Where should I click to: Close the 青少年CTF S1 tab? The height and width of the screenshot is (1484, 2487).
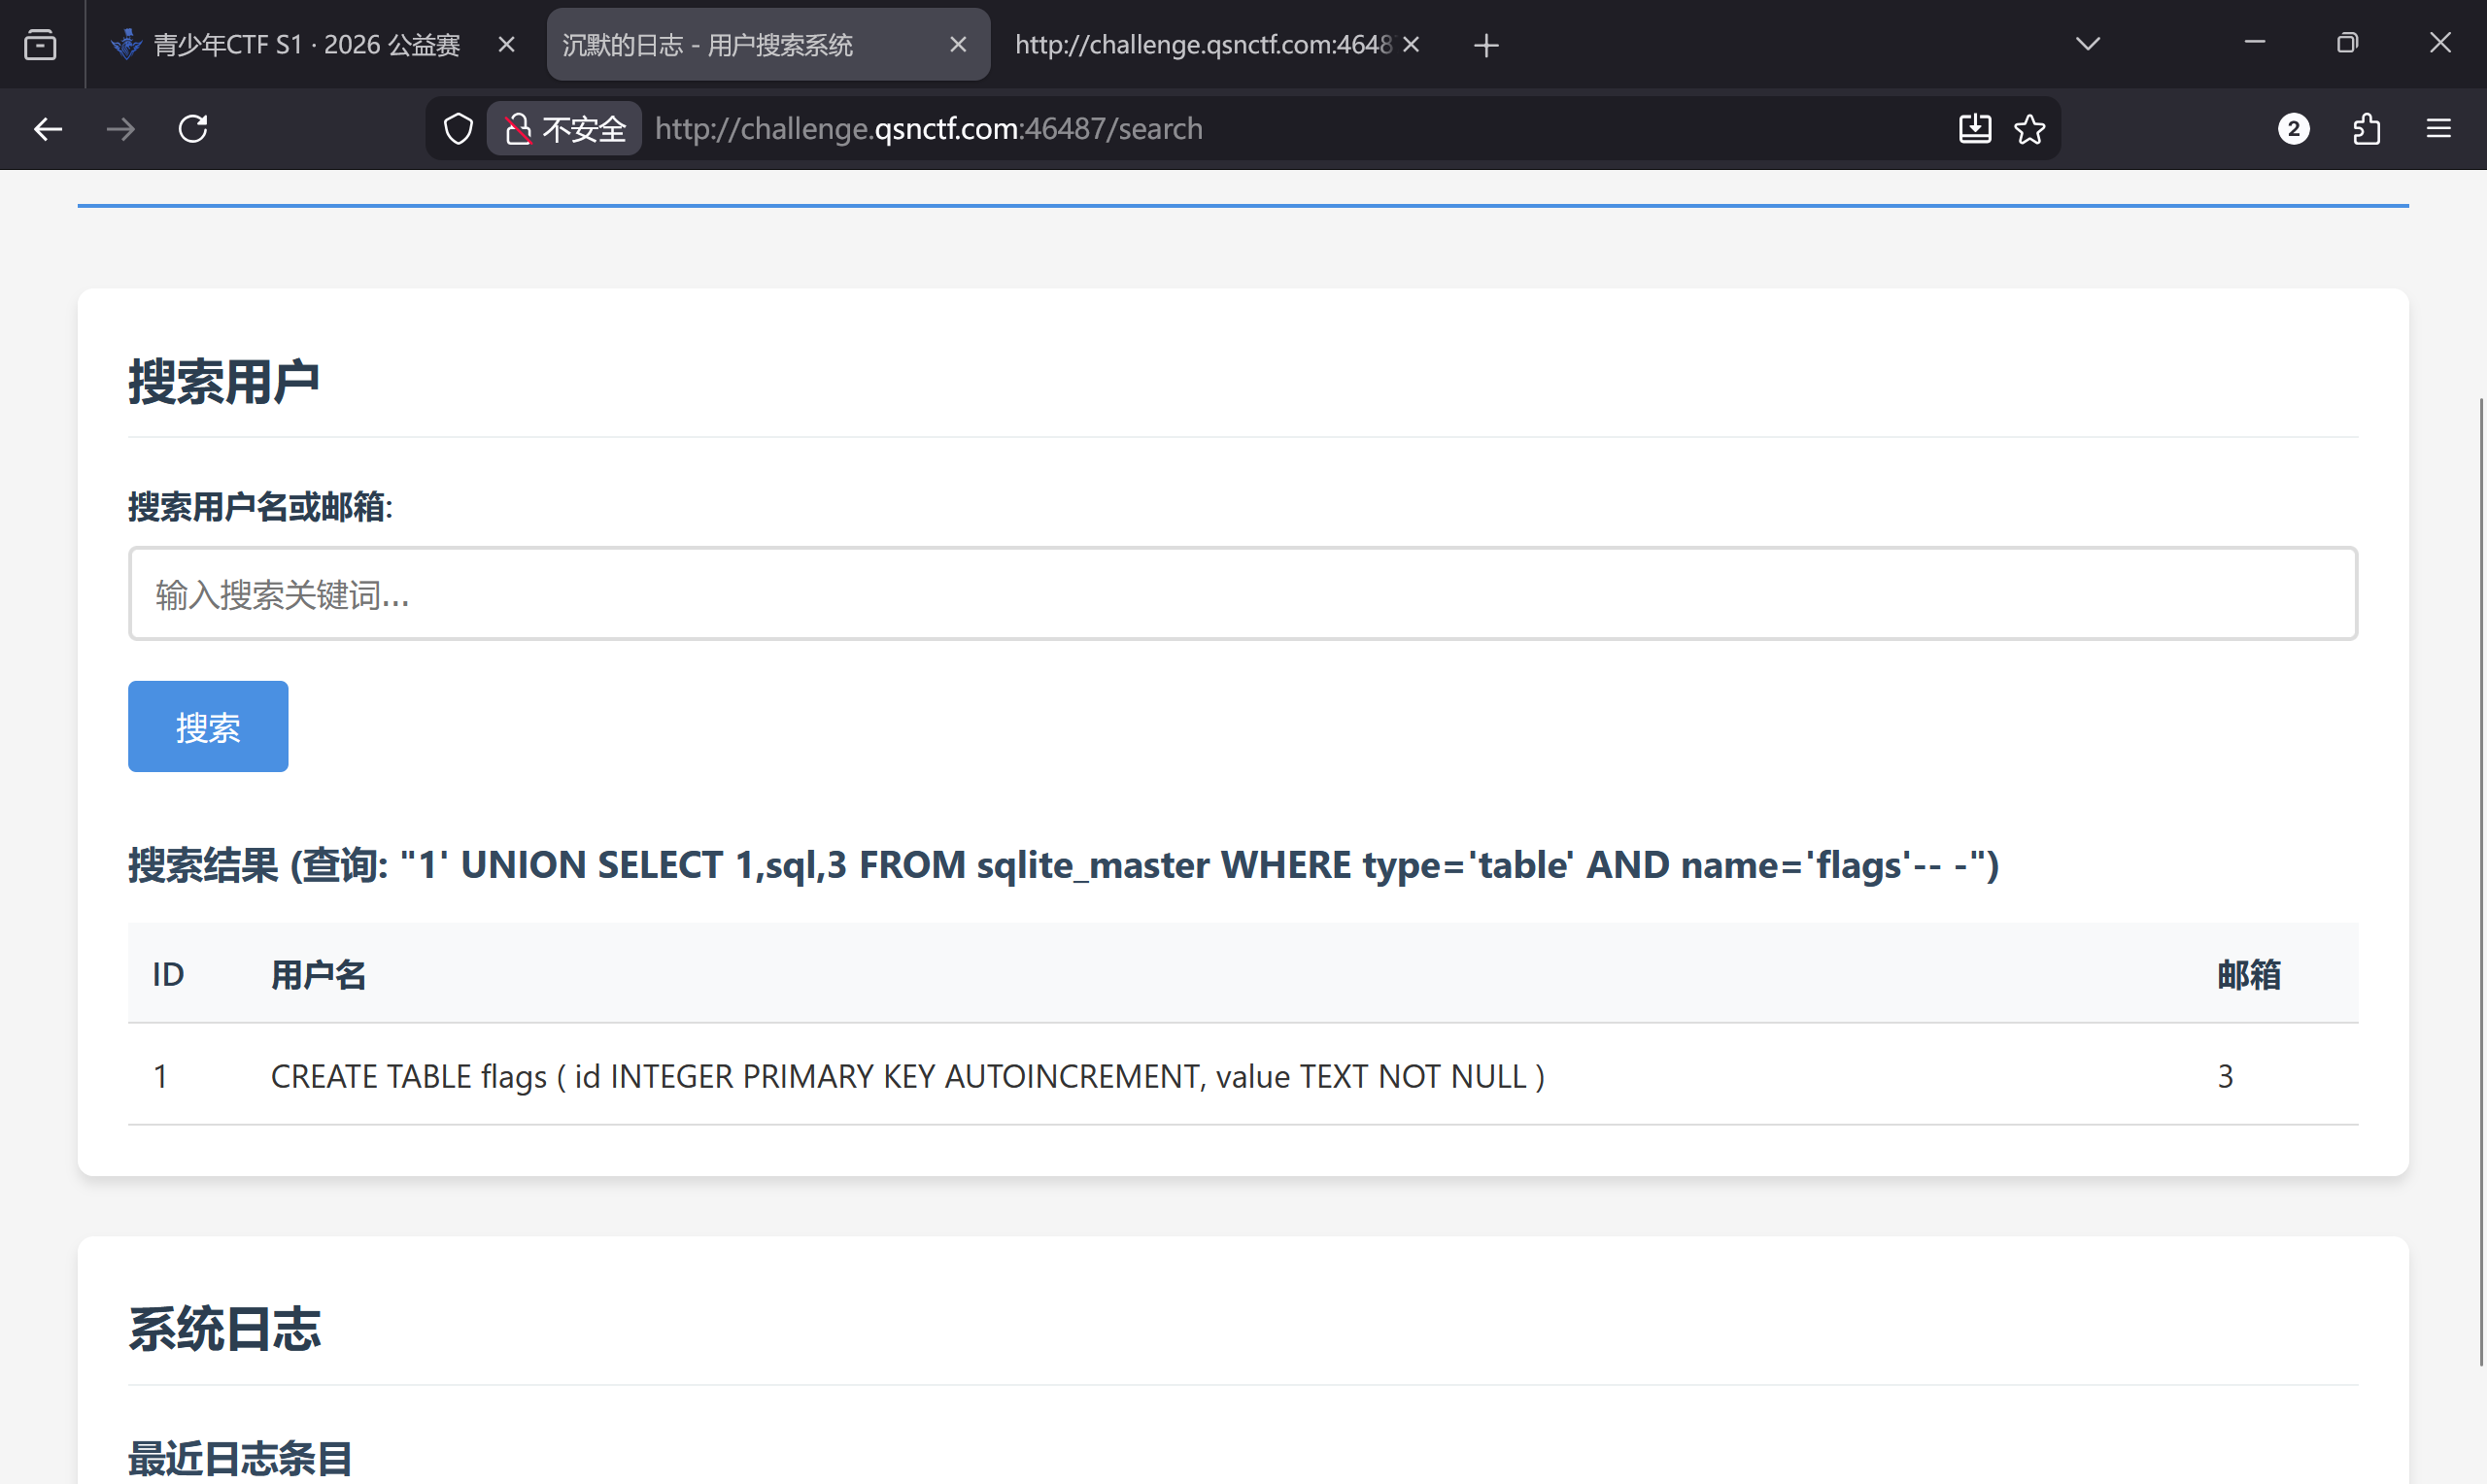pyautogui.click(x=506, y=45)
